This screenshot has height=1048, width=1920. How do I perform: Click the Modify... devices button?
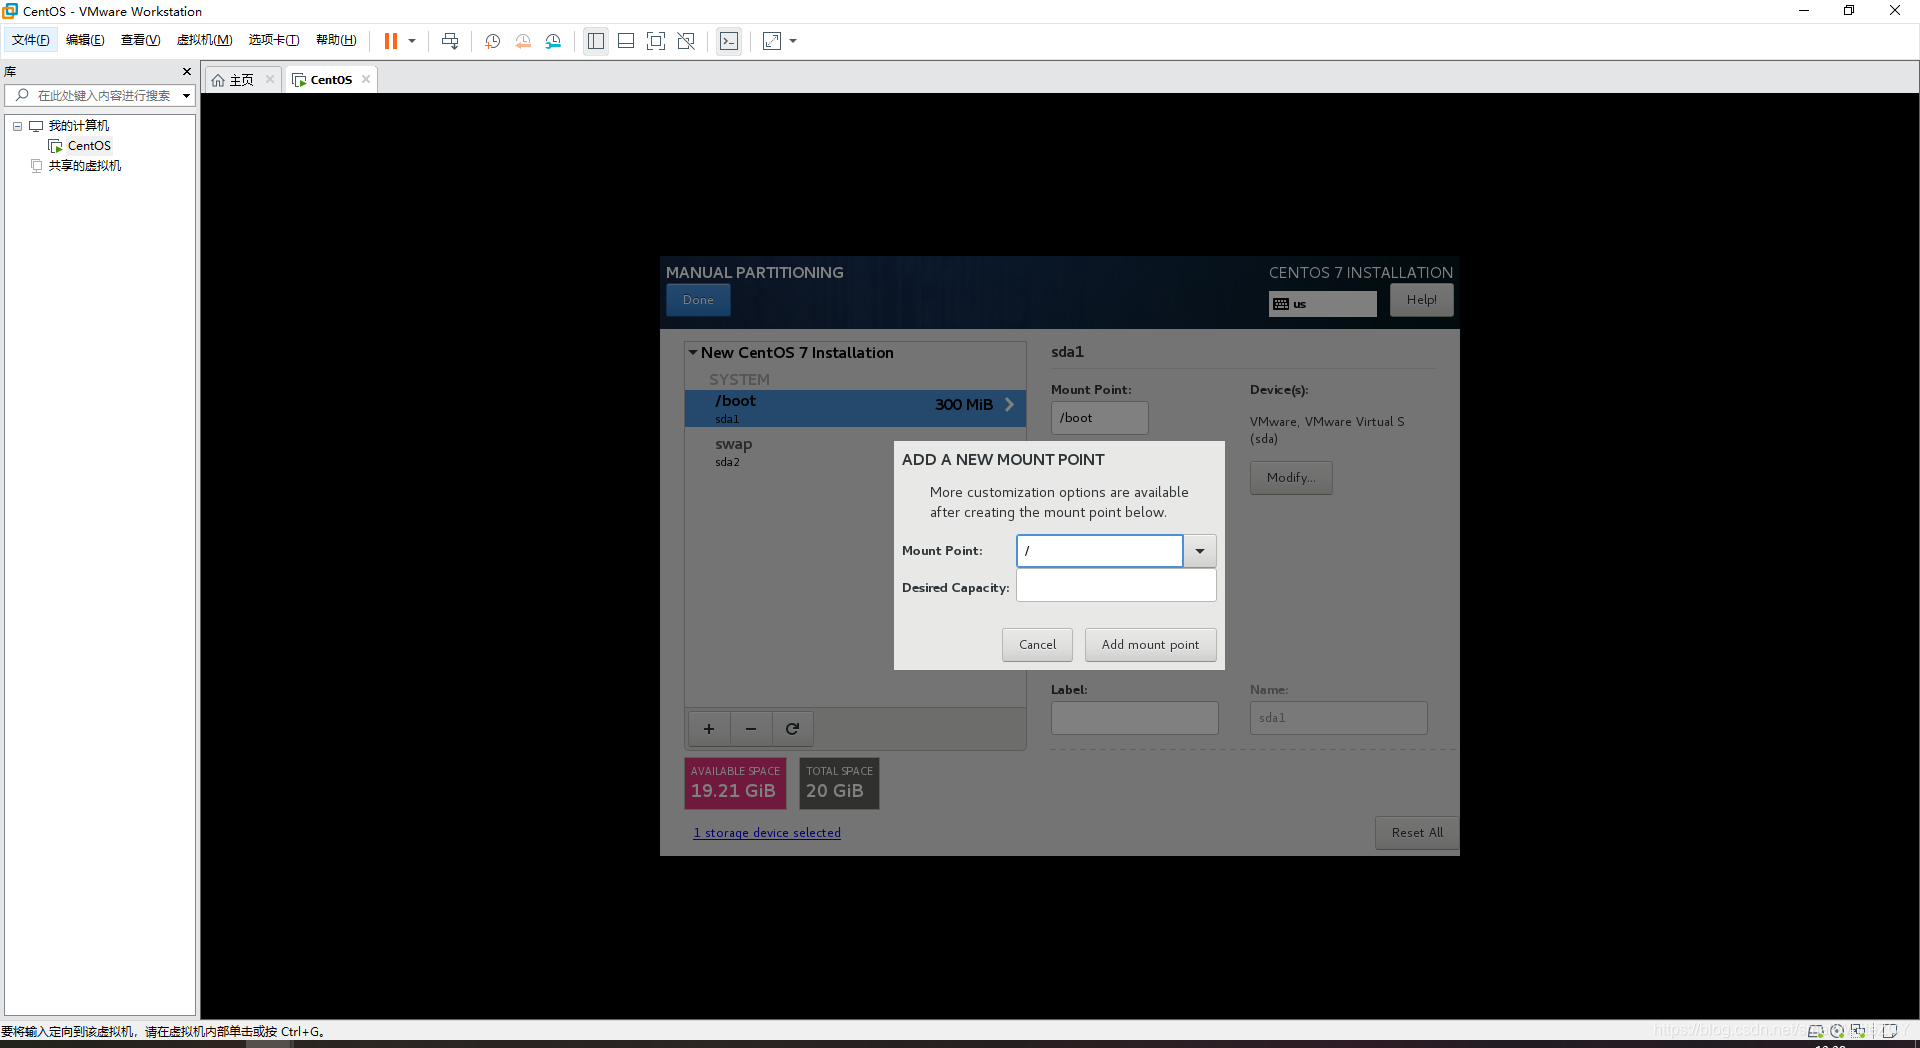pos(1290,478)
